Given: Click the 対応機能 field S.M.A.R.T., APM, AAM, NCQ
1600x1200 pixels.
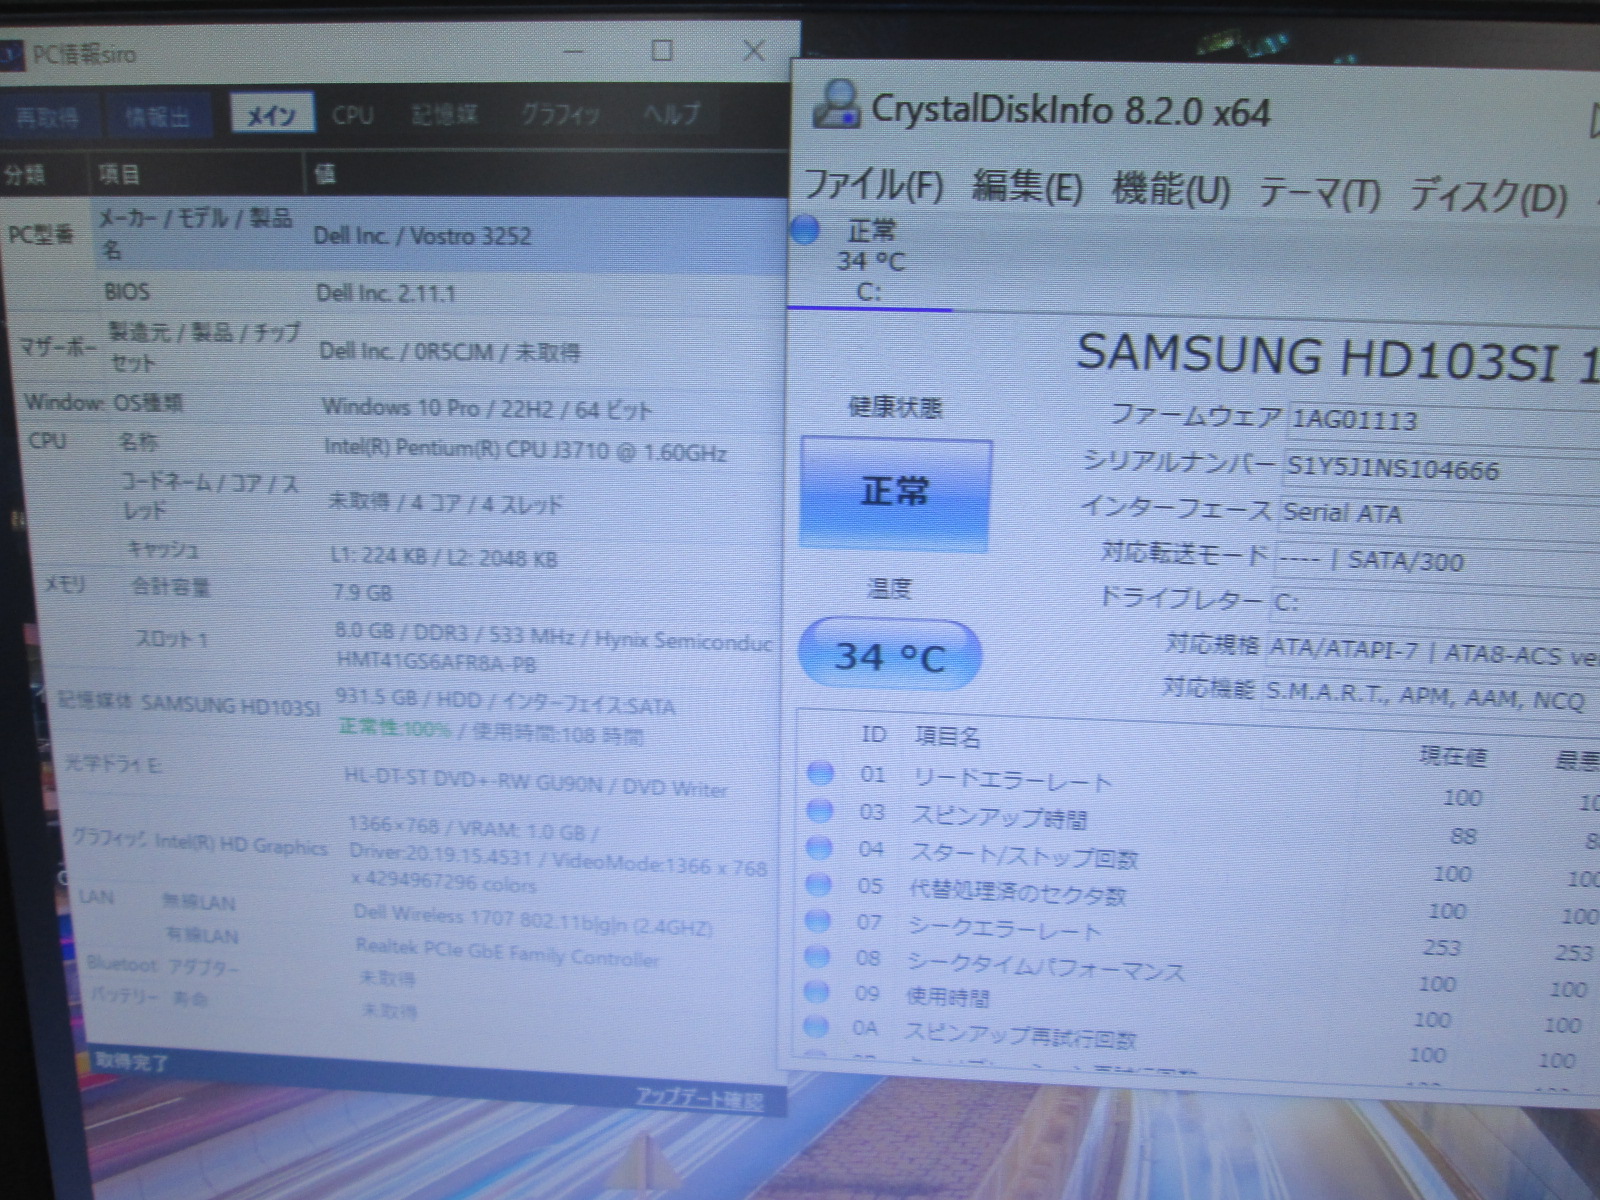Looking at the screenshot, I should [x=1430, y=696].
